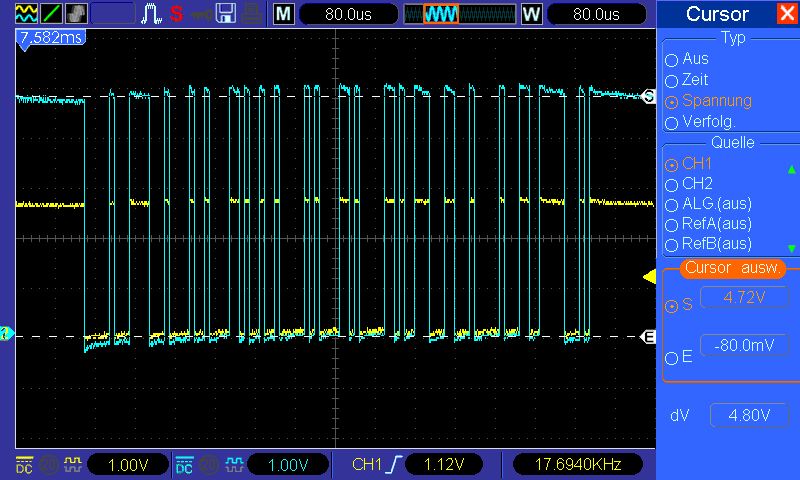Click the M main timebase icon
This screenshot has height=480, width=800.
284,14
